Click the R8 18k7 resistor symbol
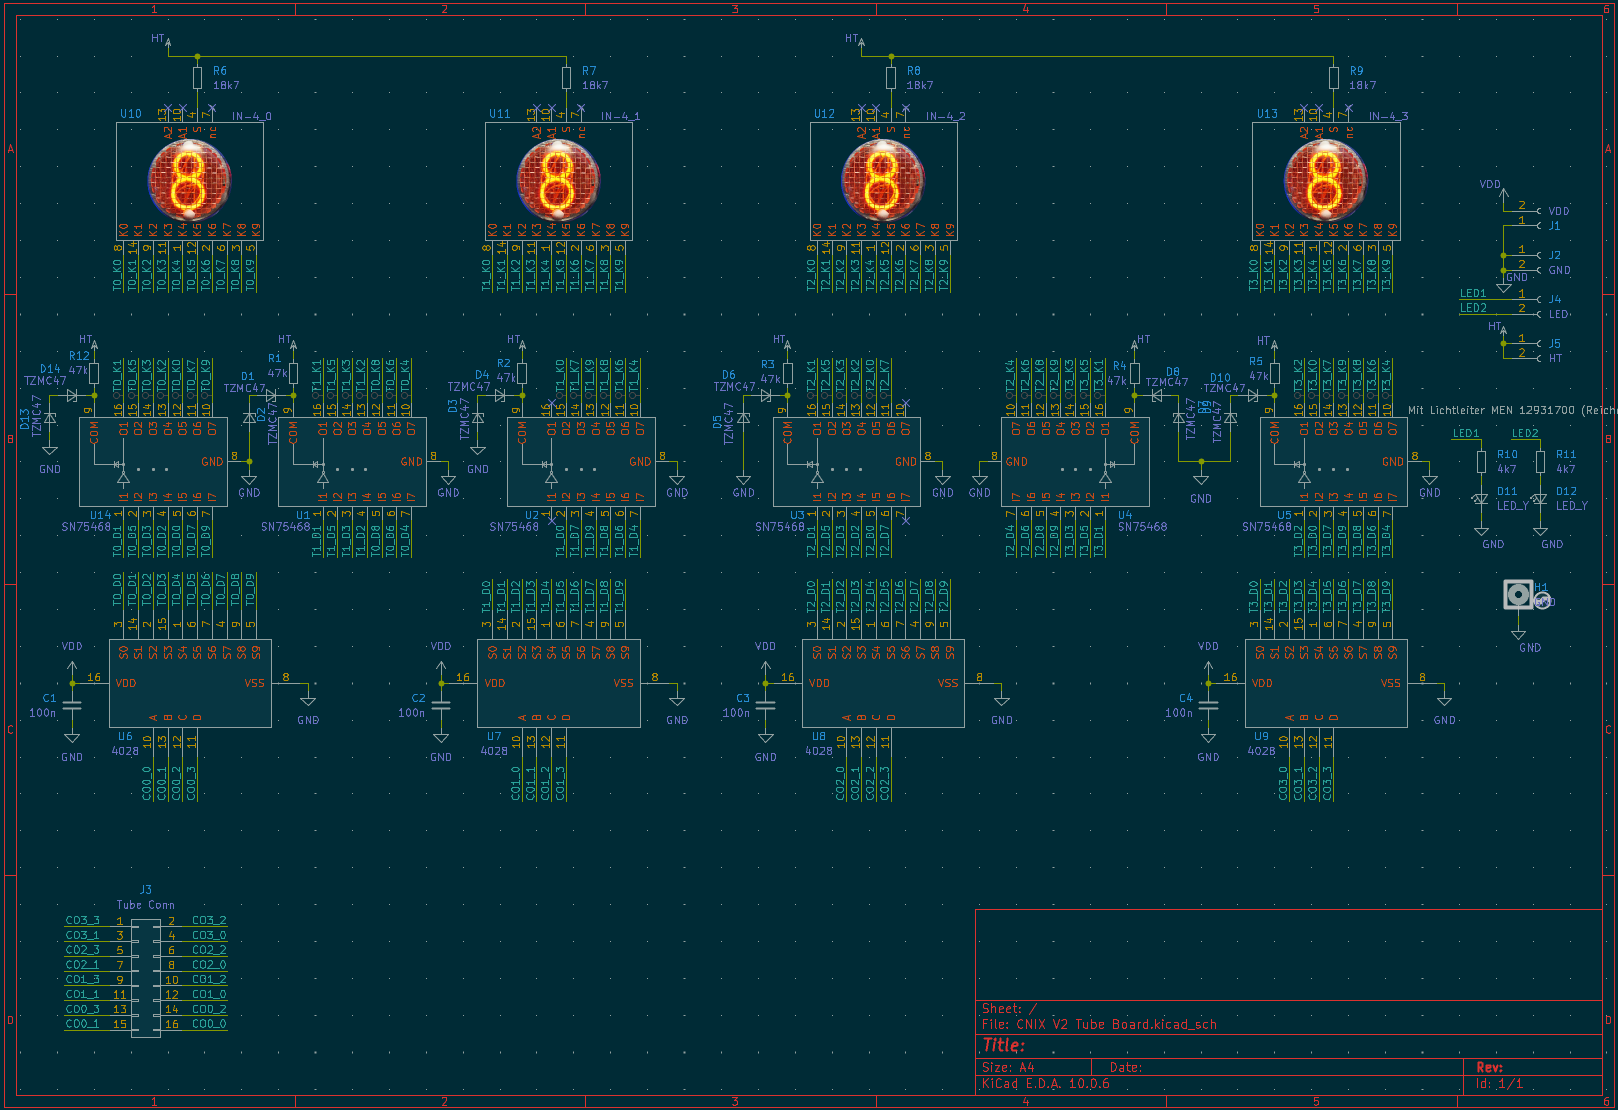 click(x=891, y=78)
